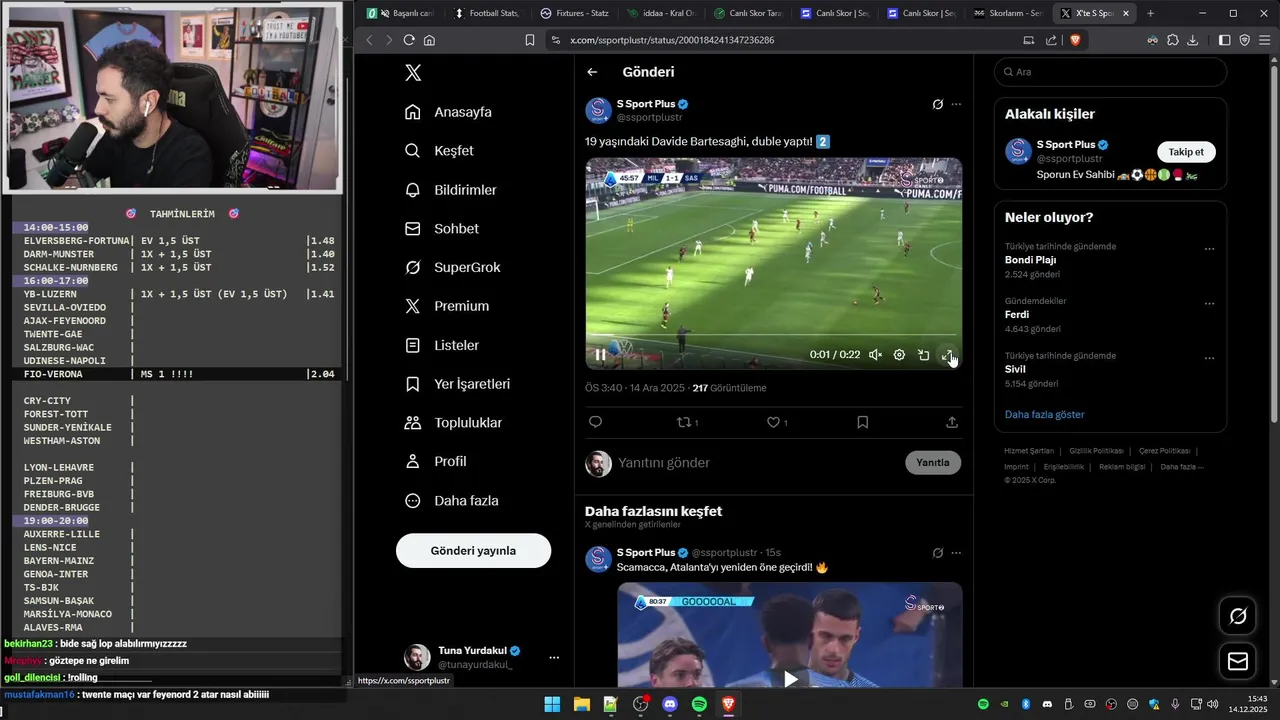Click Grok icon on Scamacca post
The width and height of the screenshot is (1280, 720).
click(937, 552)
